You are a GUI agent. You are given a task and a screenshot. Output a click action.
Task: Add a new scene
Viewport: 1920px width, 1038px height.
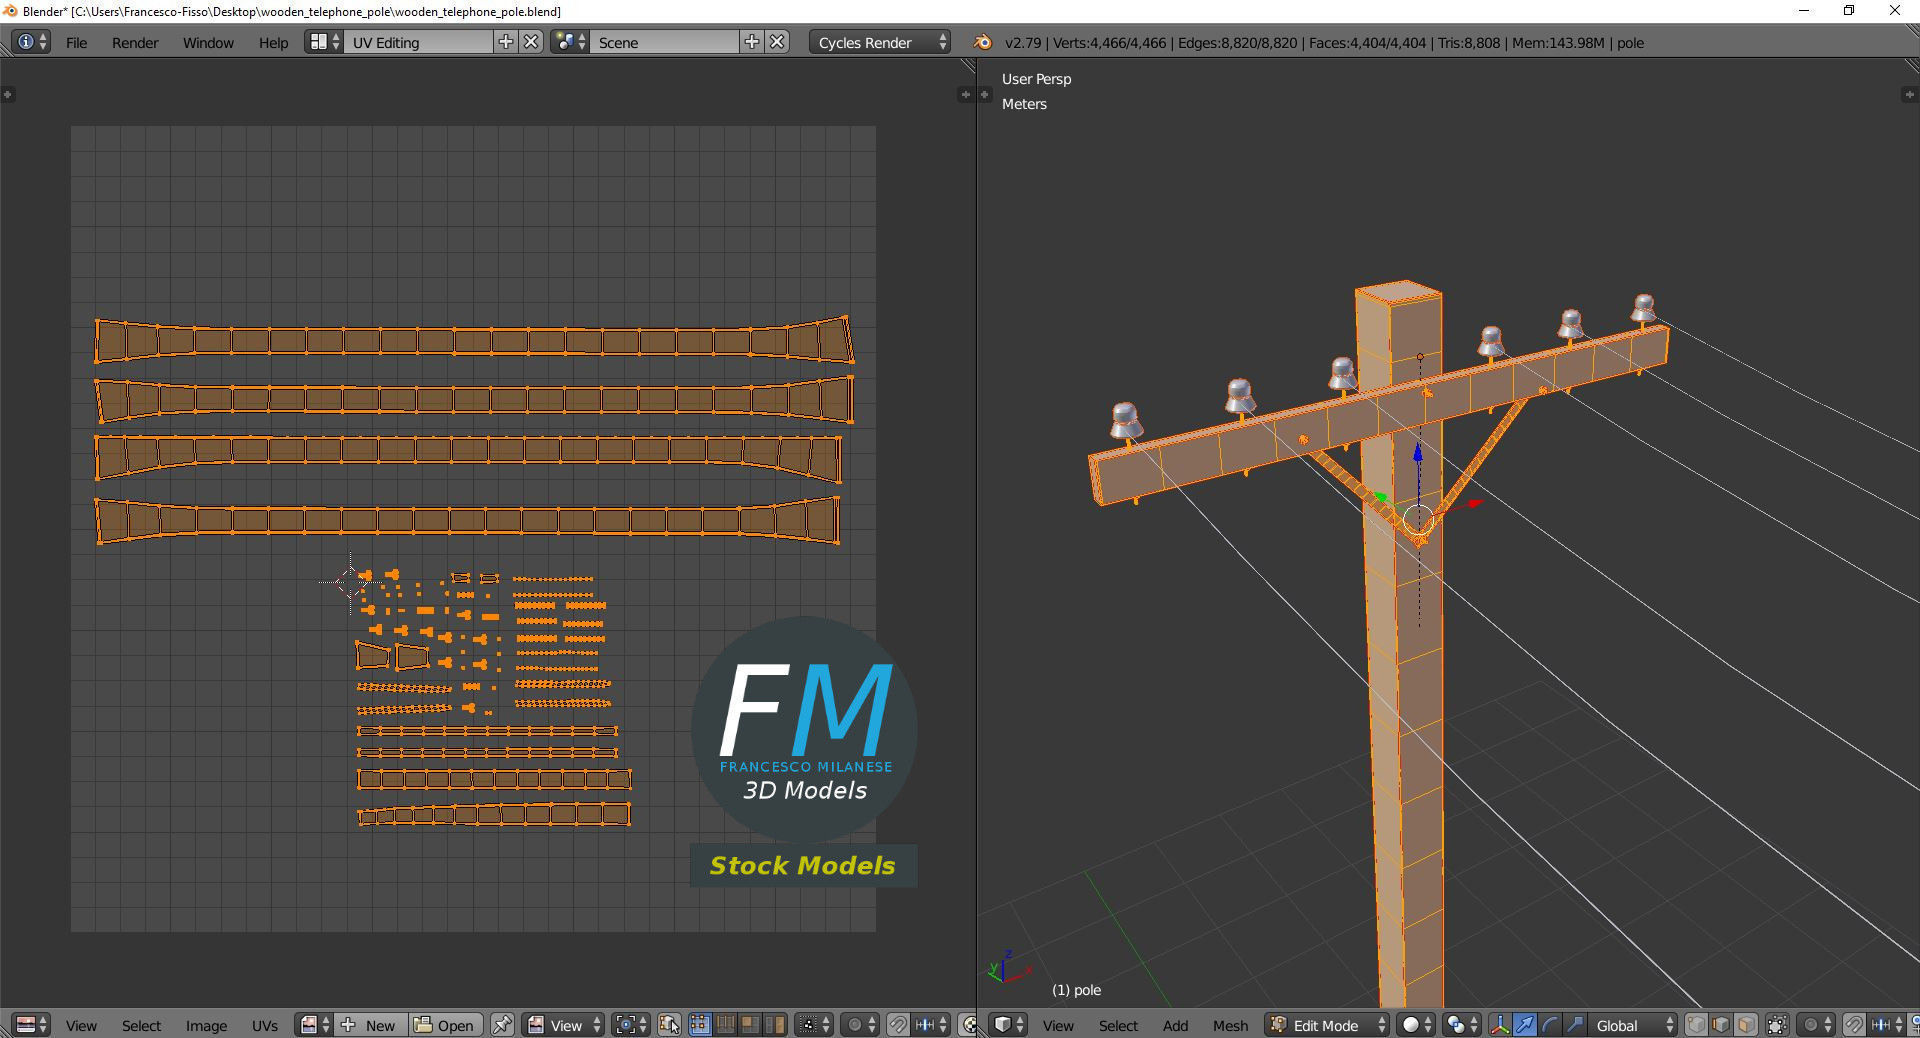click(752, 42)
